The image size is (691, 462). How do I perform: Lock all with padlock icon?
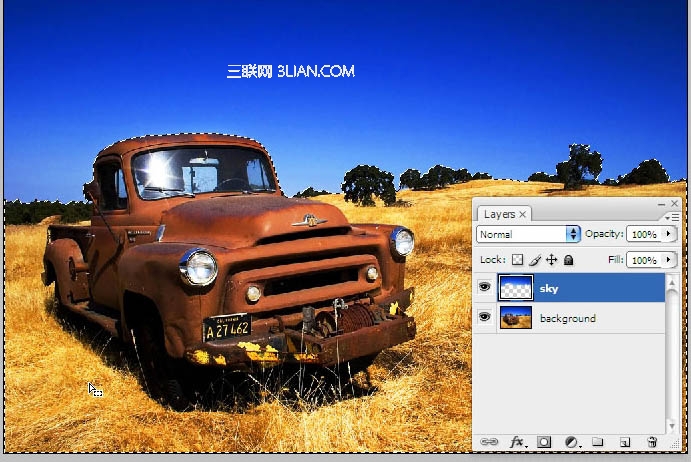pyautogui.click(x=568, y=260)
